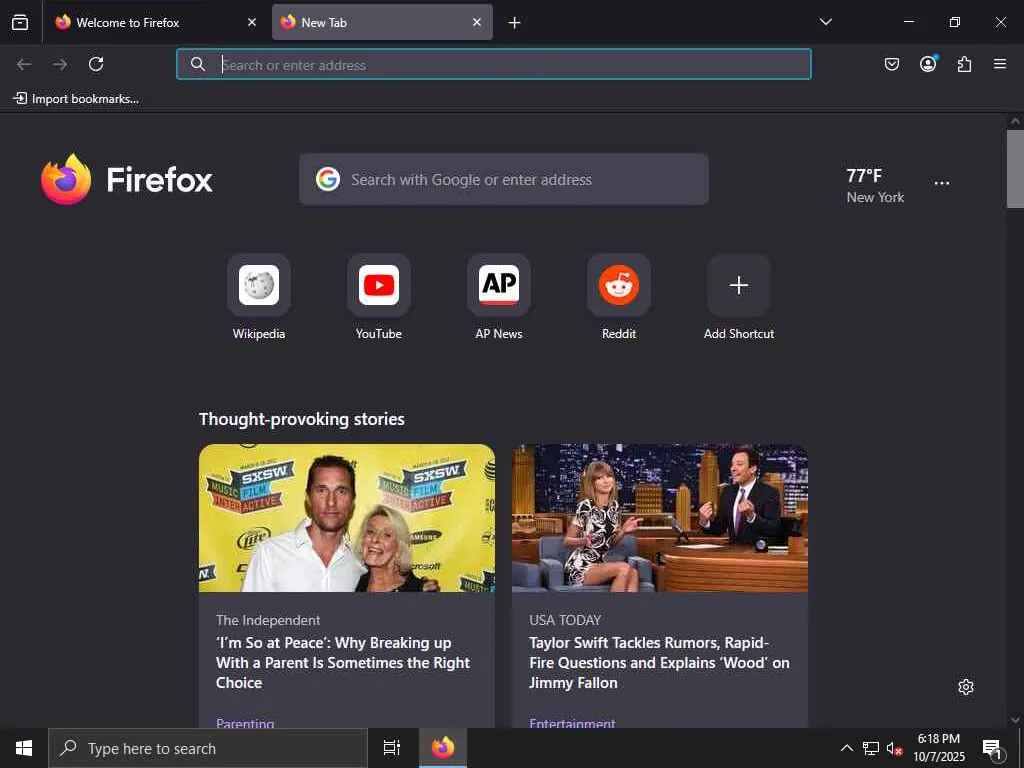Image resolution: width=1024 pixels, height=768 pixels.
Task: Click the Add Shortcut tile
Action: pyautogui.click(x=739, y=298)
